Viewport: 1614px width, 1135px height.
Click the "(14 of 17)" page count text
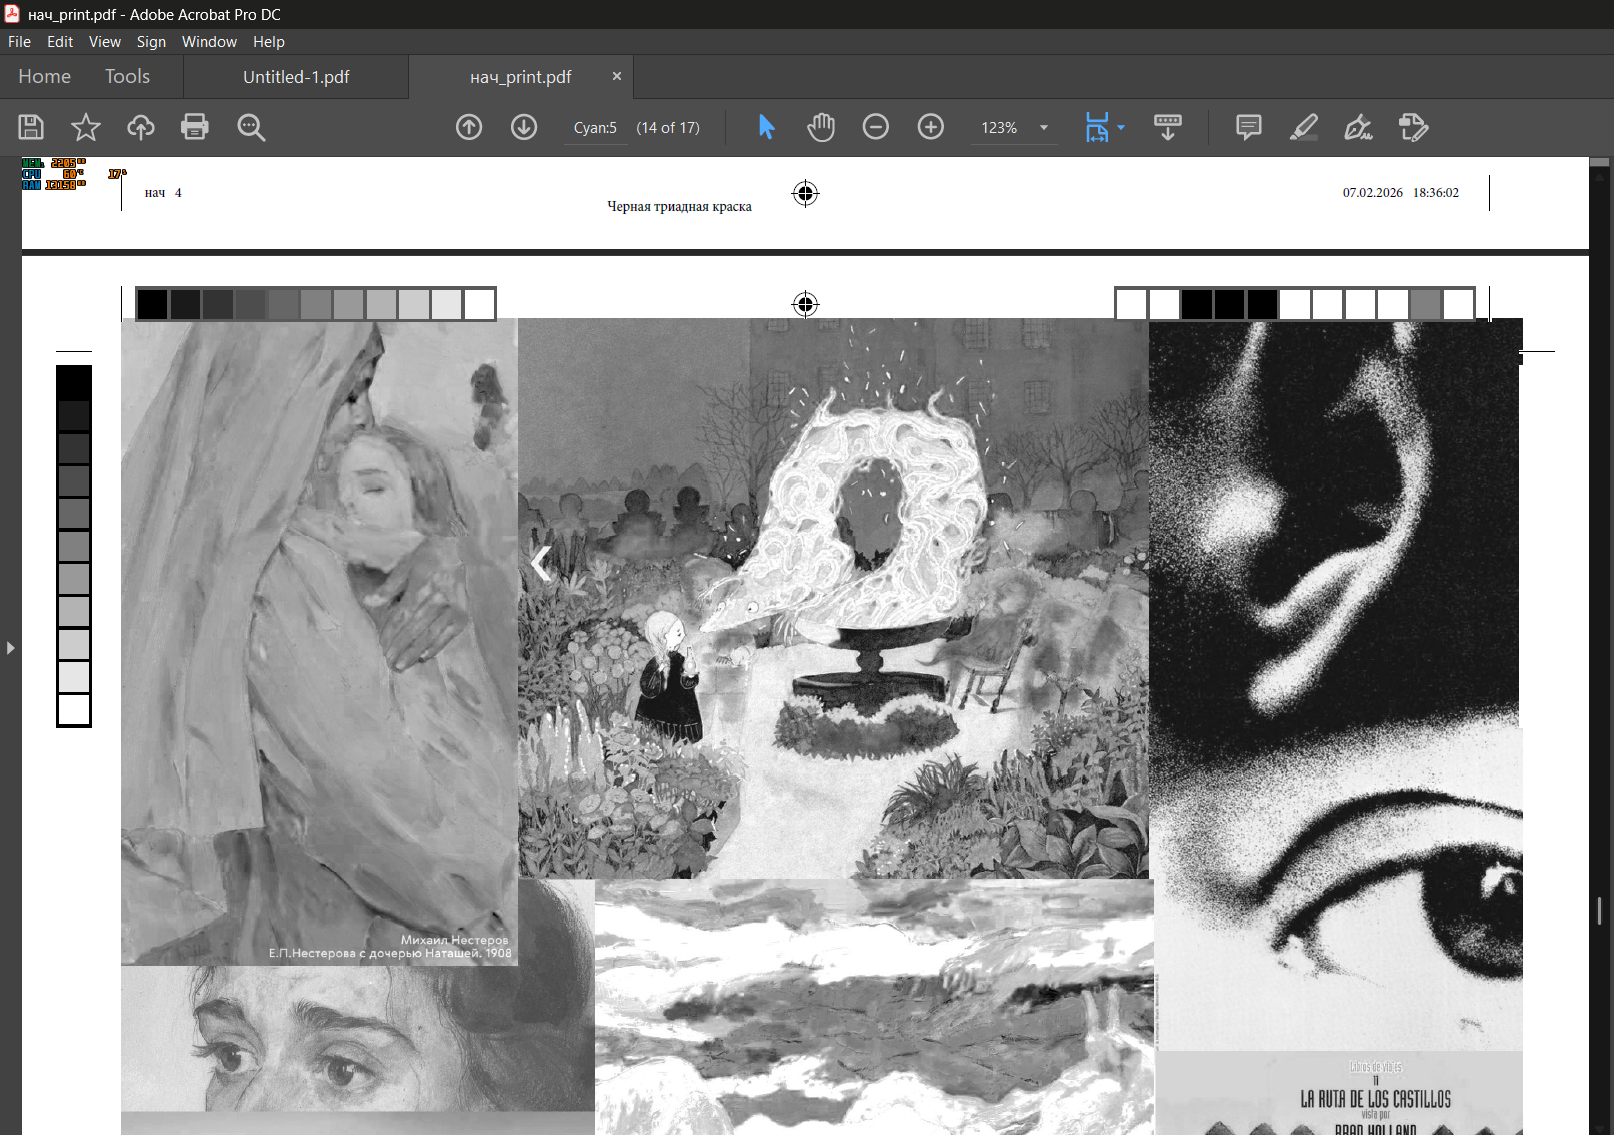point(668,128)
